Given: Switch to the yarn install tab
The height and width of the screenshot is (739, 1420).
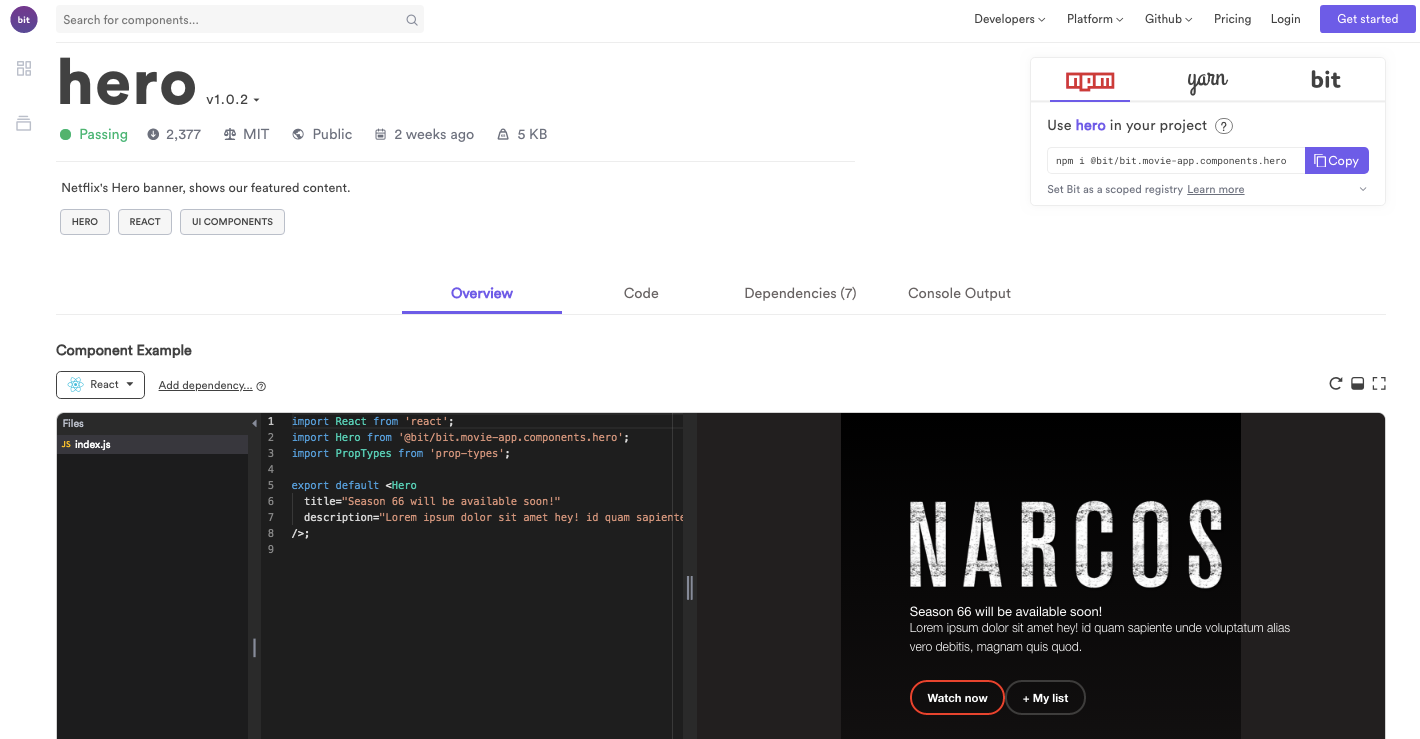Looking at the screenshot, I should (x=1207, y=79).
